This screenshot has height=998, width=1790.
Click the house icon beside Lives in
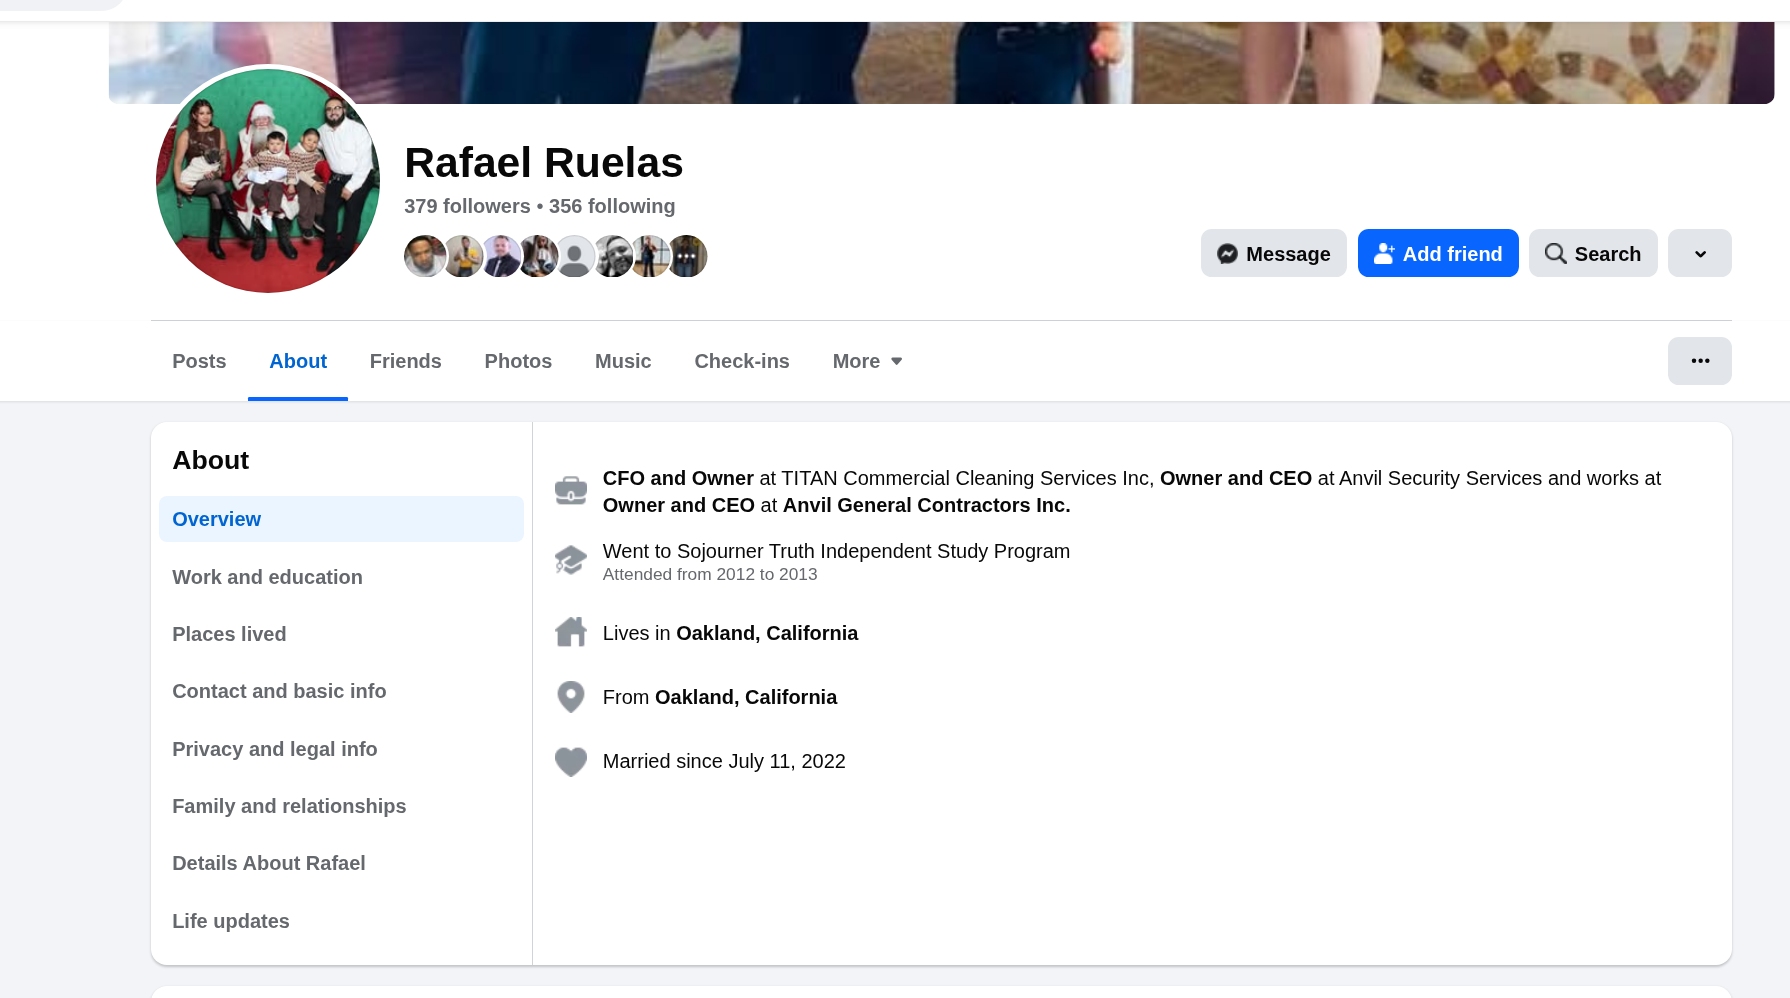point(571,632)
